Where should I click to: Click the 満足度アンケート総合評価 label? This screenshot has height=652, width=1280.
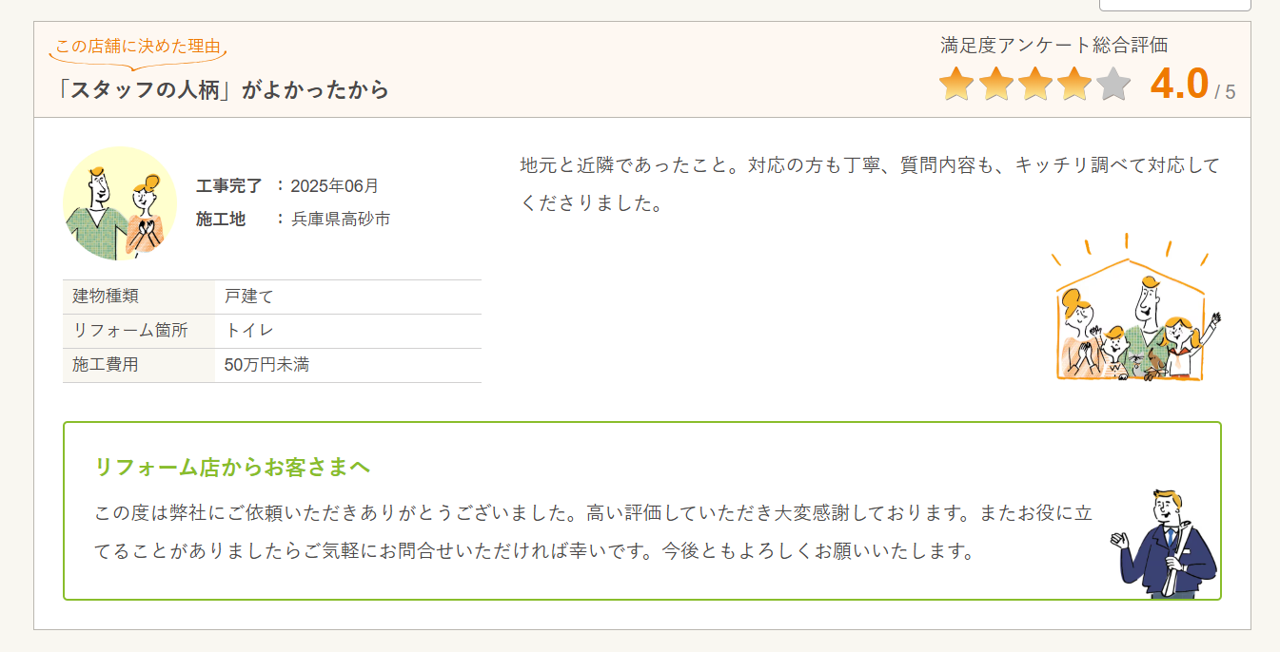coord(1054,45)
